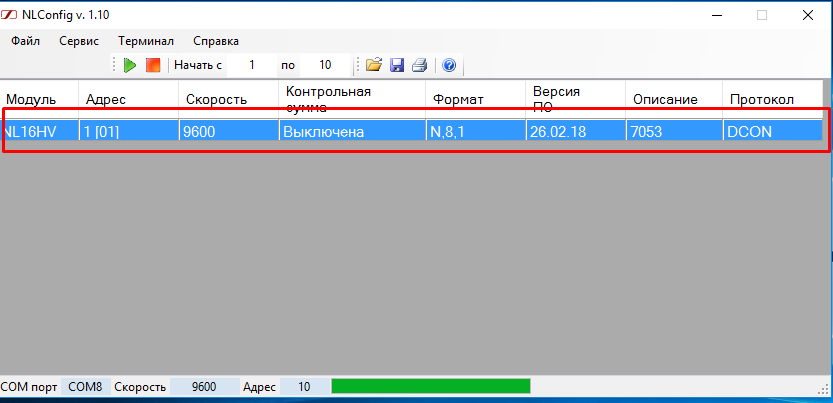Select the DCON protocol cell
This screenshot has width=833, height=403.
pyautogui.click(x=772, y=131)
